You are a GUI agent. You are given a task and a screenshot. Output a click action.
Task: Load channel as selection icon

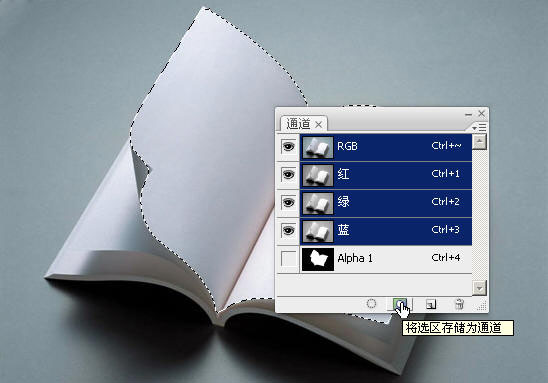pos(371,304)
